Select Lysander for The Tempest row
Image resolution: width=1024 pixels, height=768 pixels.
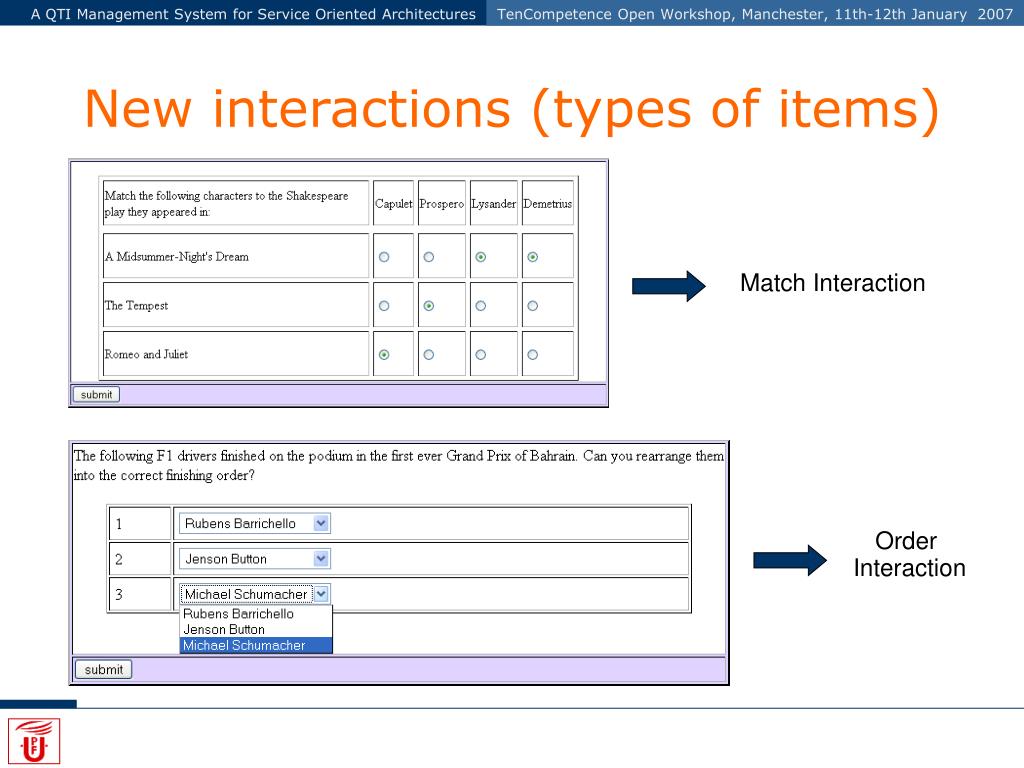[481, 306]
